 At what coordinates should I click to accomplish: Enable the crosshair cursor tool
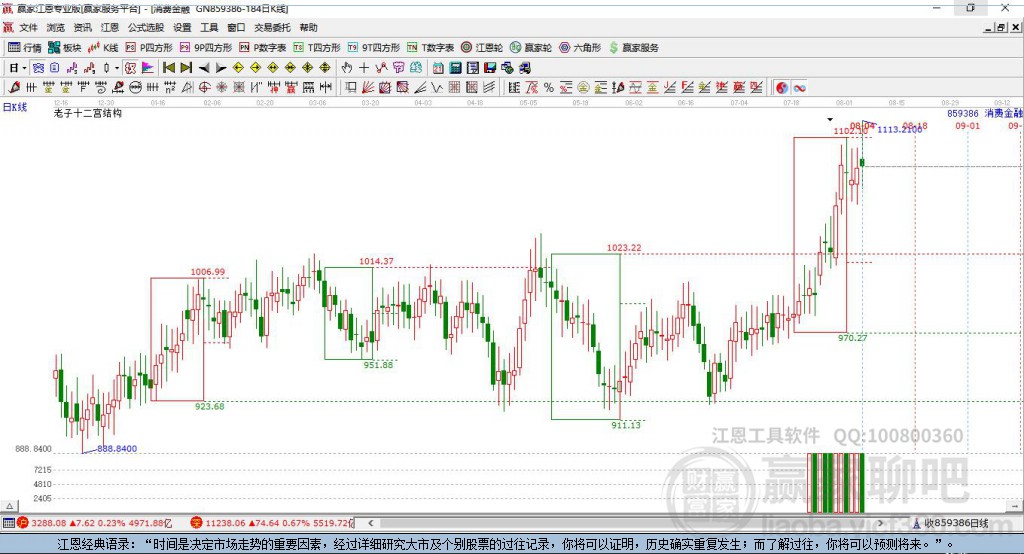click(x=364, y=68)
